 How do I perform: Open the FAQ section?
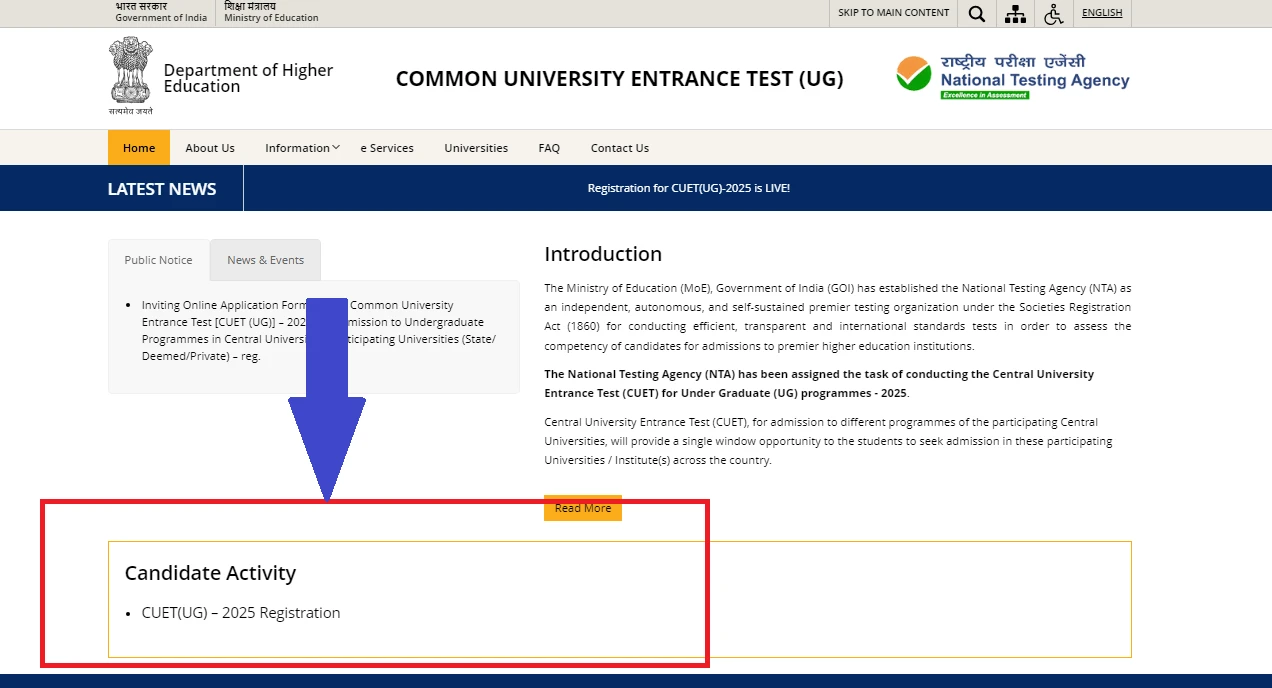point(549,147)
